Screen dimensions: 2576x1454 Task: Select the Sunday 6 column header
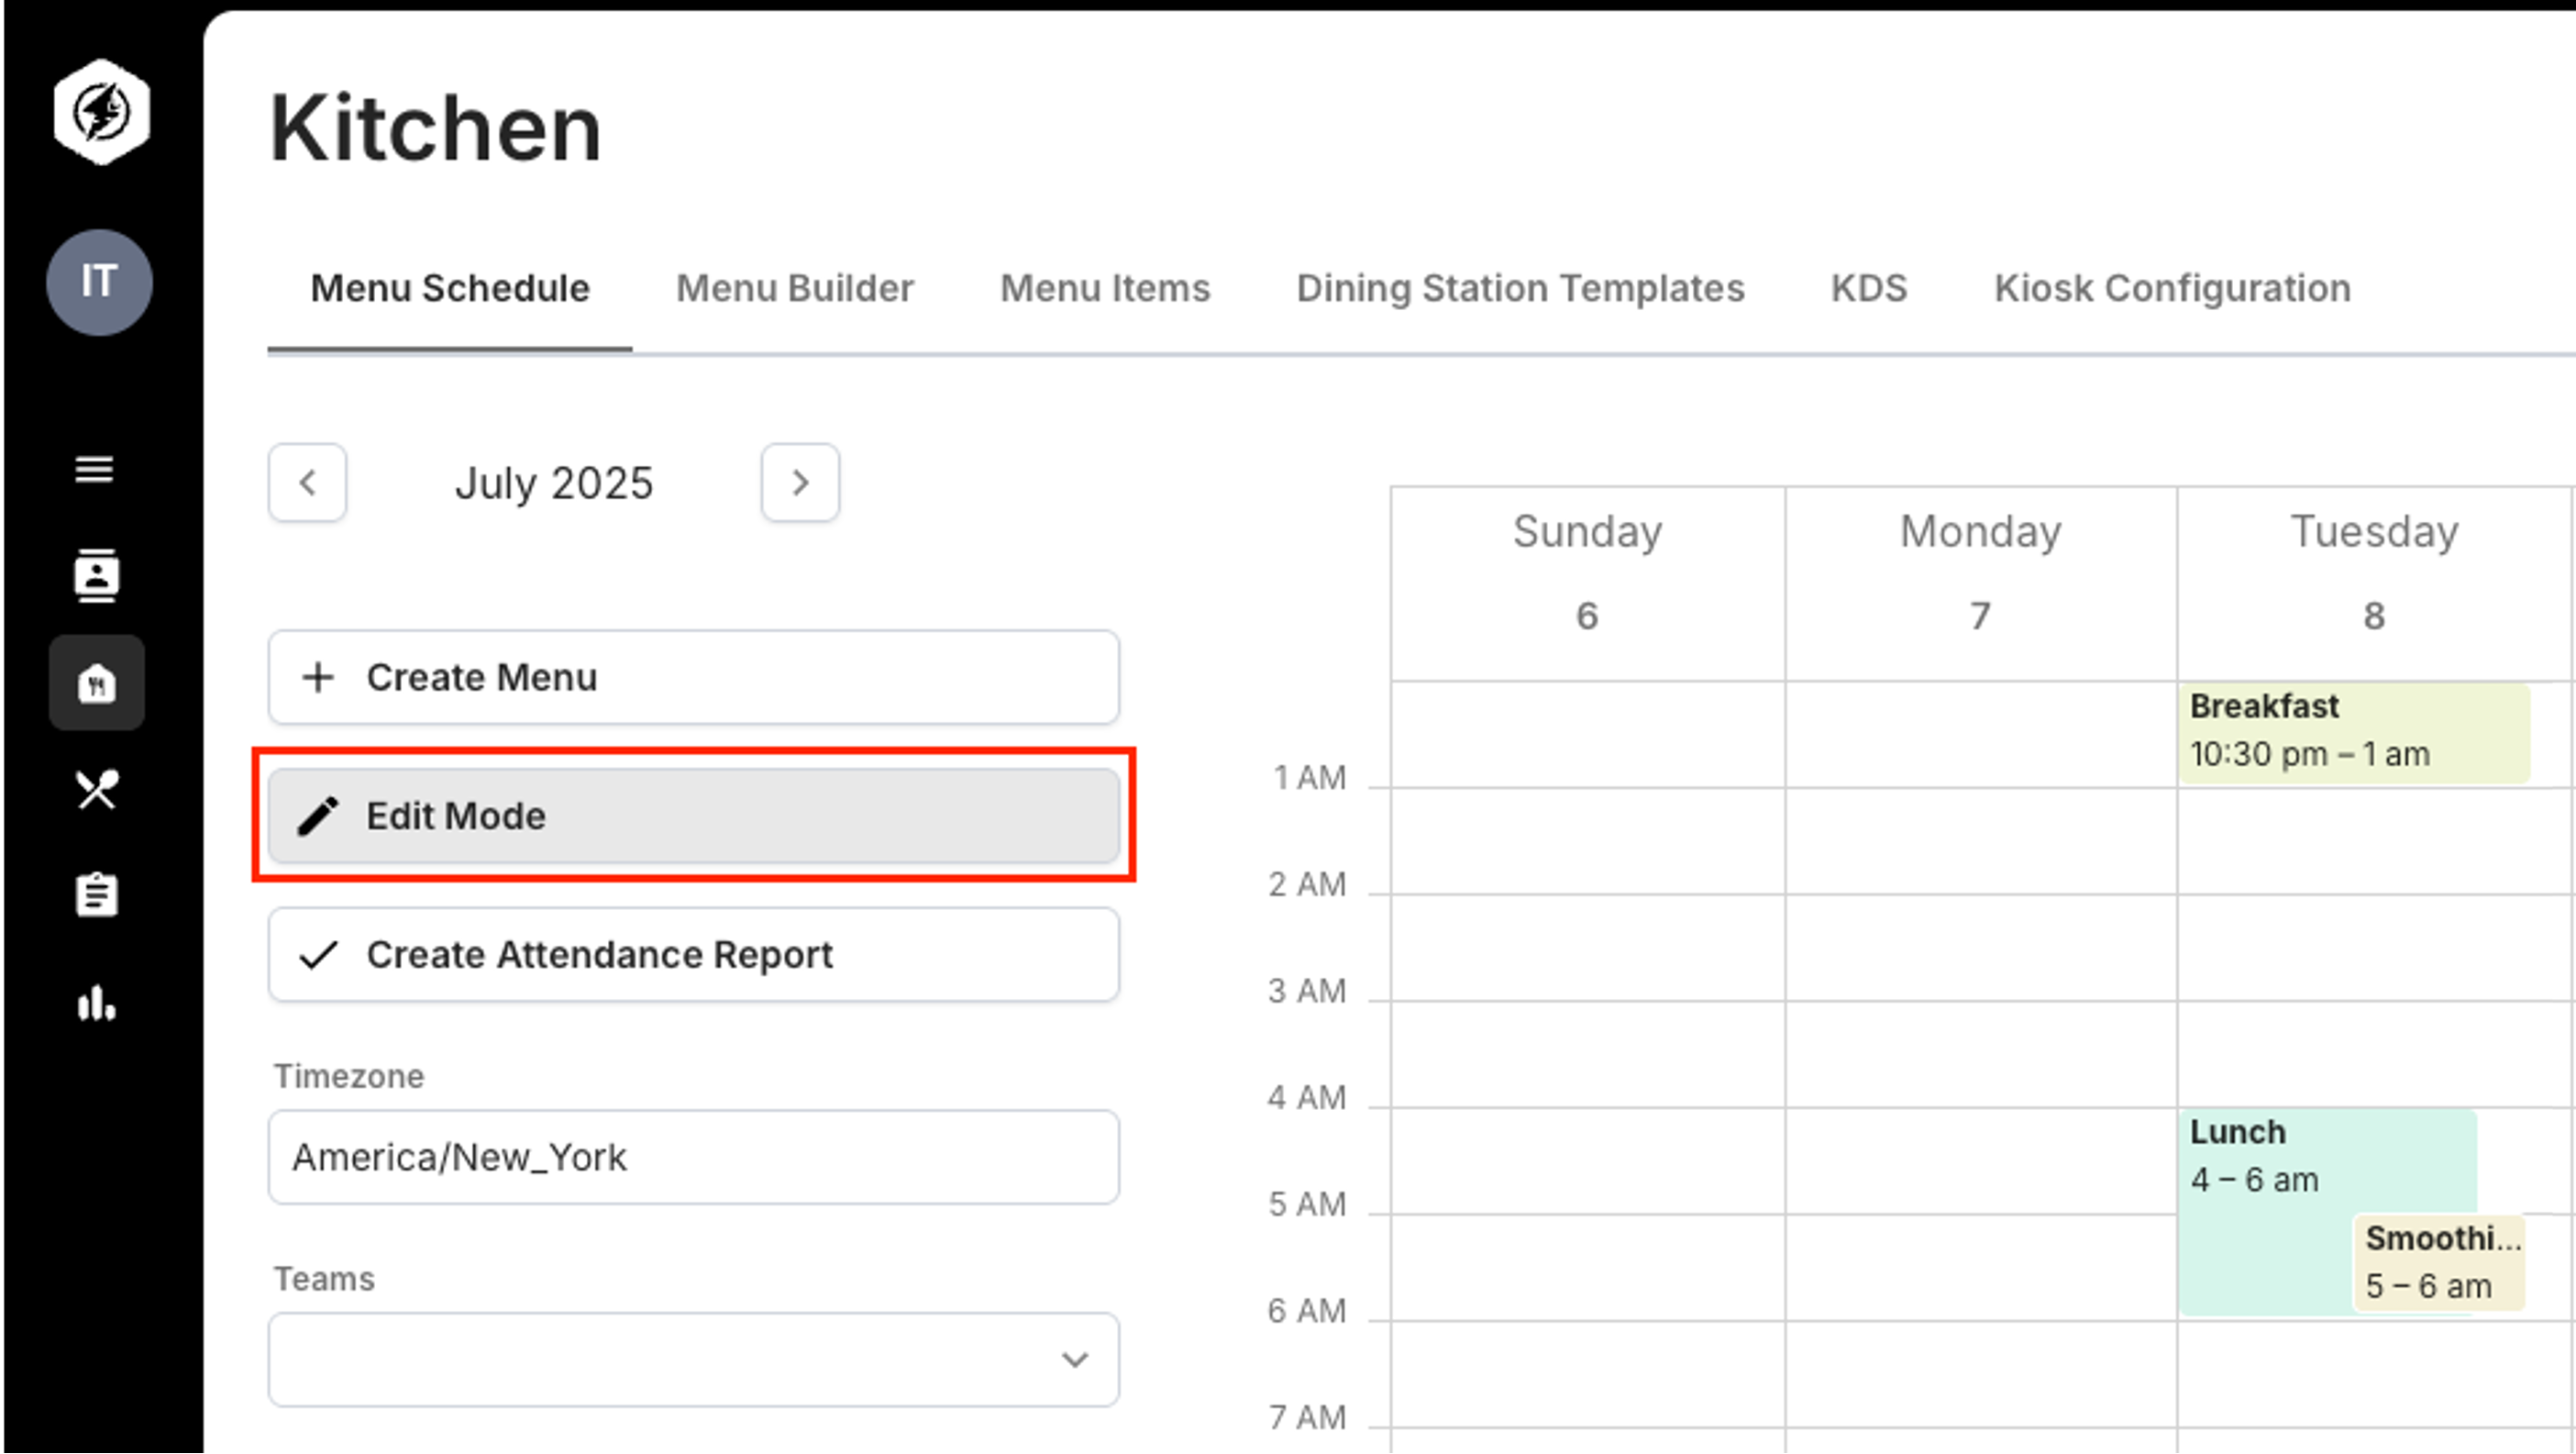pos(1587,584)
